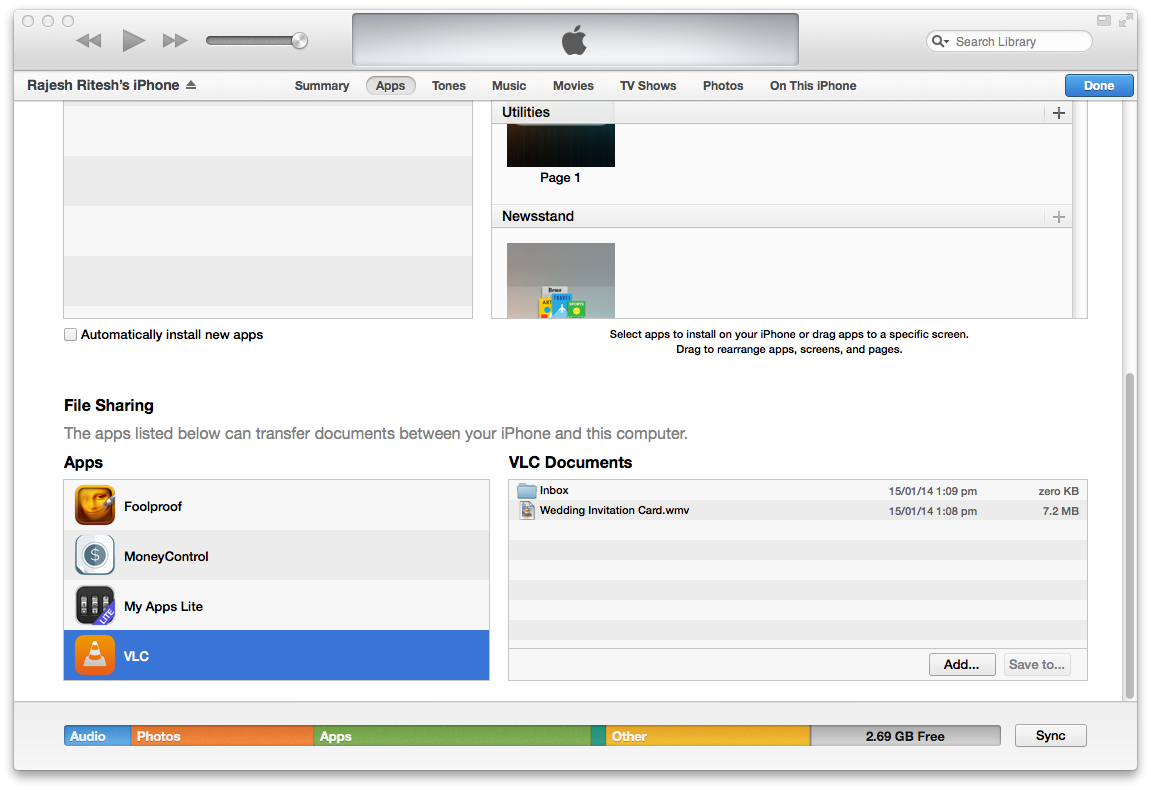The height and width of the screenshot is (790, 1151).
Task: Click the Rajesh Ritesh's iPhone device name
Action: (103, 85)
